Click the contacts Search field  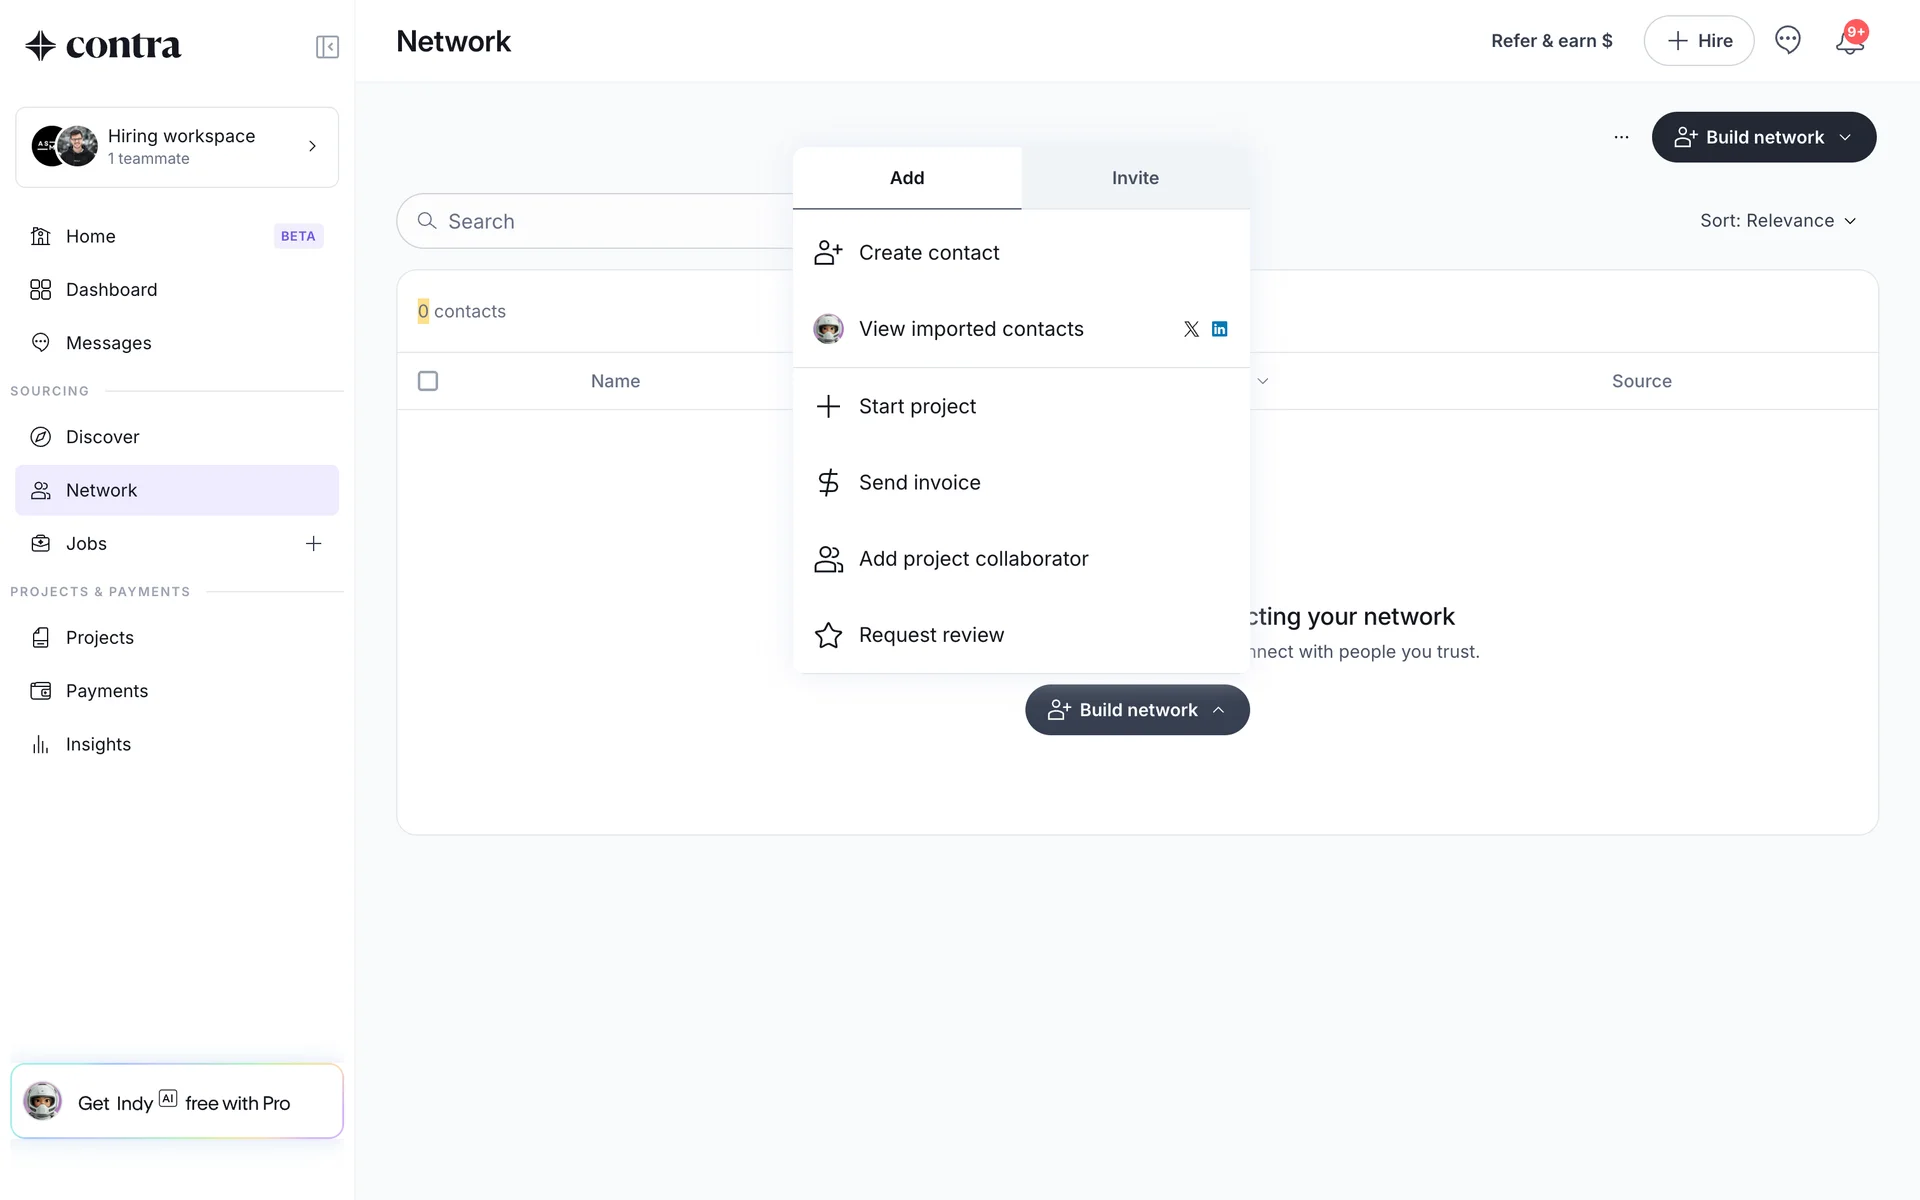point(600,221)
